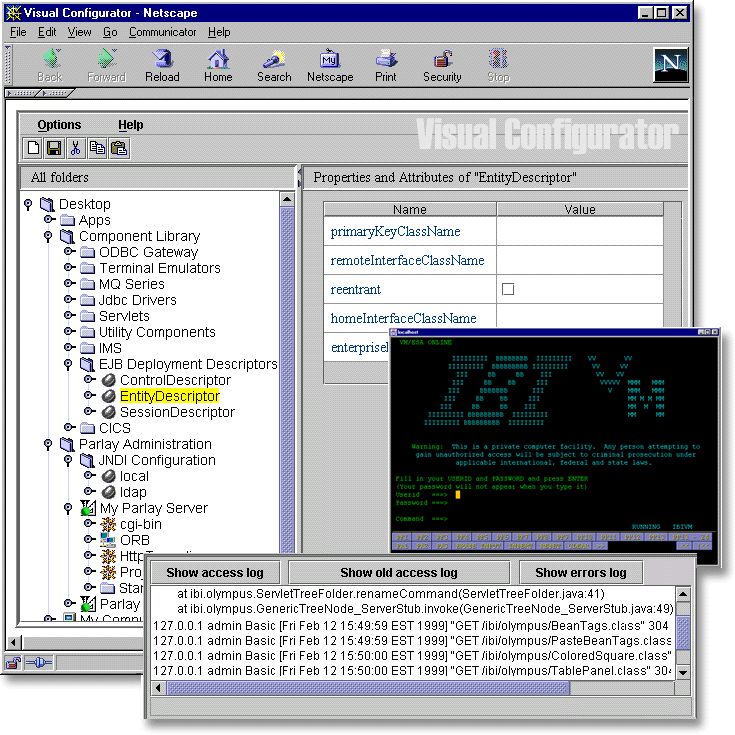The width and height of the screenshot is (735, 735).
Task: Create a new document in Visual Configurator
Action: tap(33, 148)
